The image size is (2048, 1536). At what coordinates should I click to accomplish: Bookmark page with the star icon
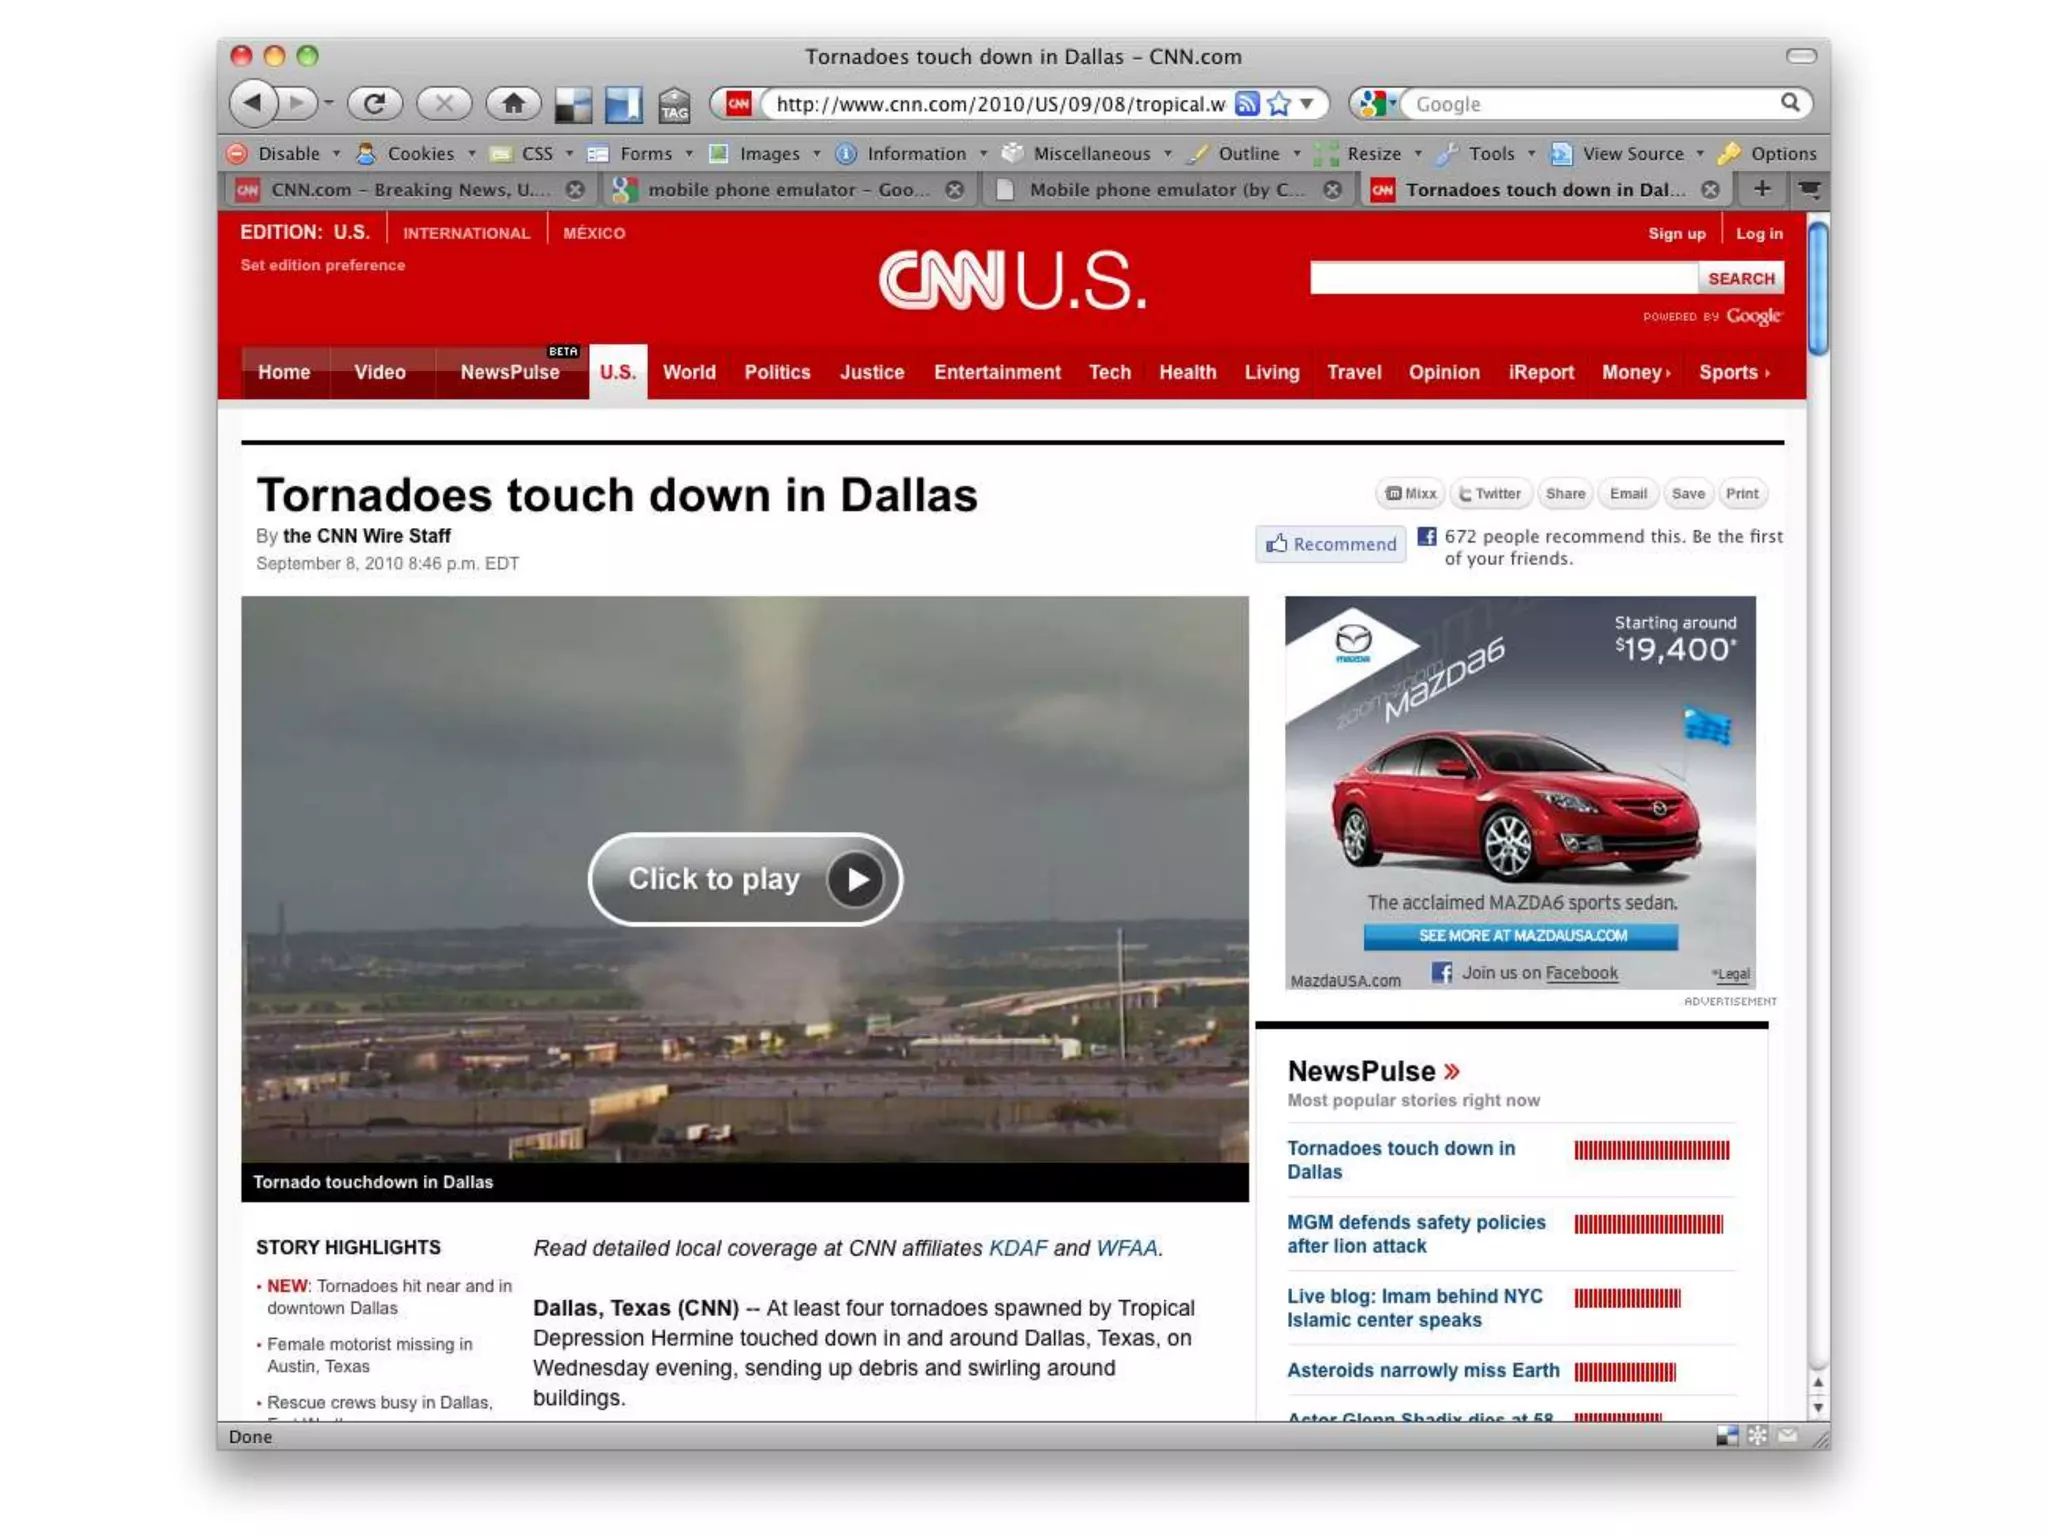click(1279, 104)
